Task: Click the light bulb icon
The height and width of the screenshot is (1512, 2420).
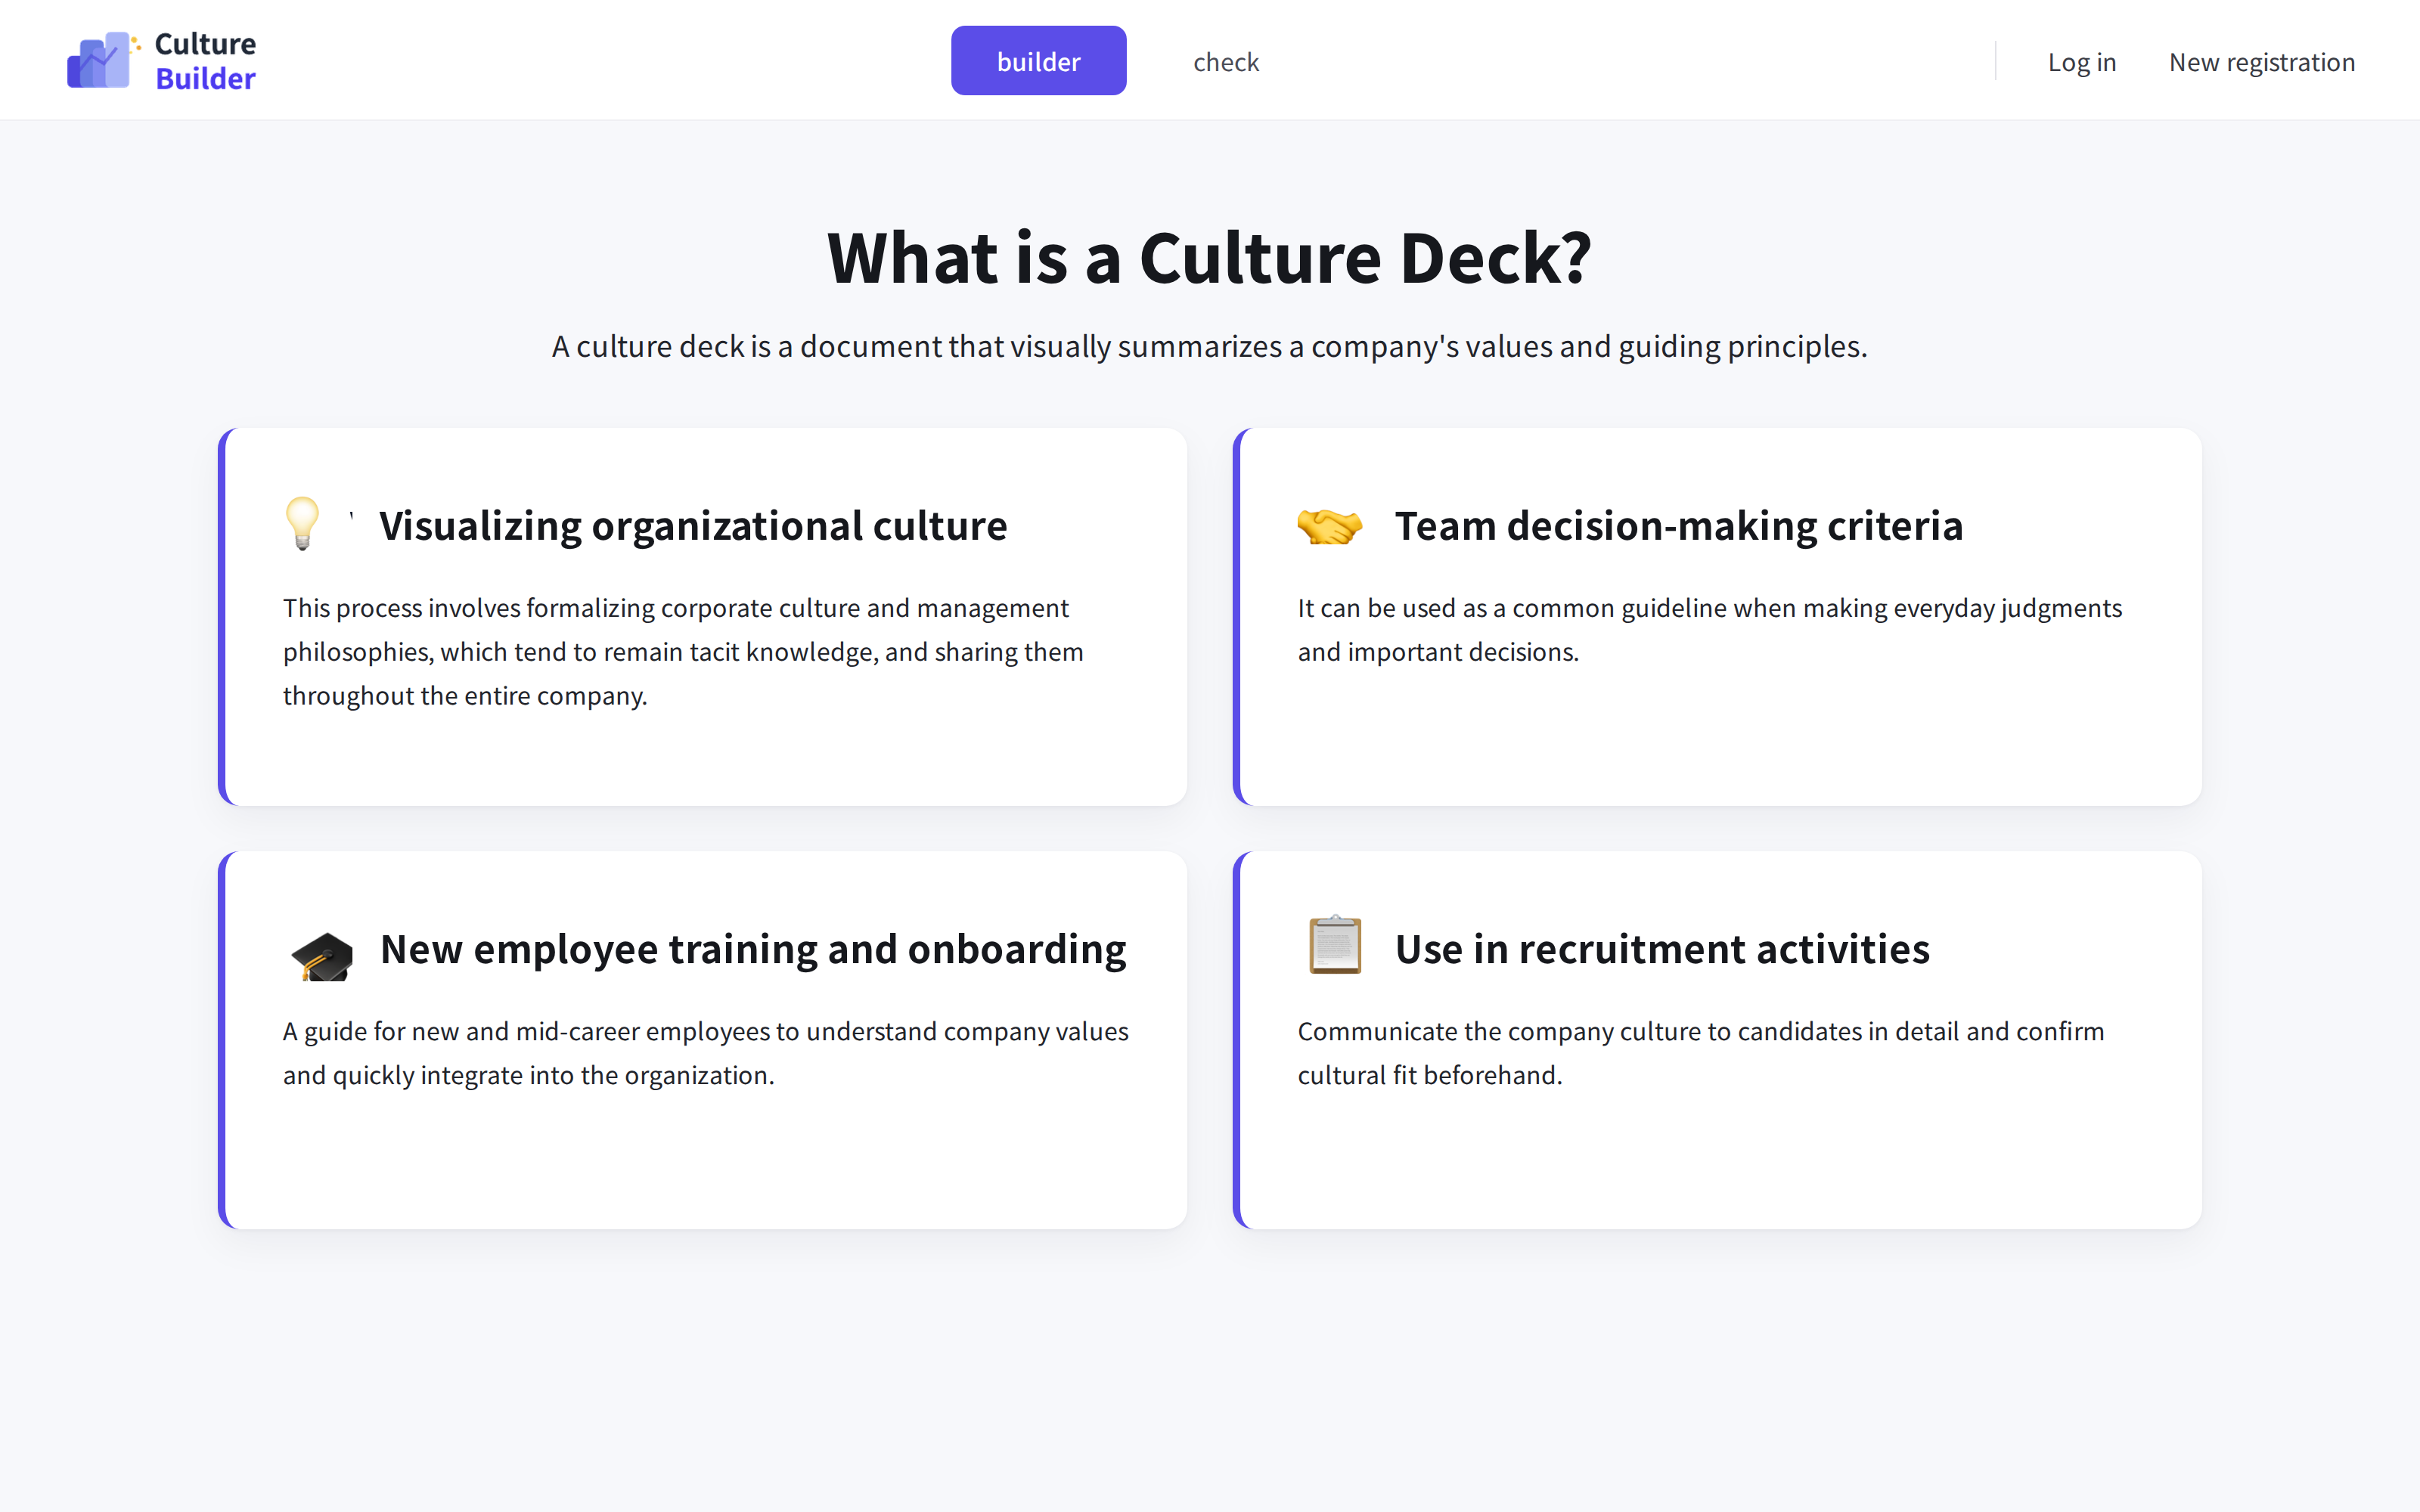Action: click(302, 523)
